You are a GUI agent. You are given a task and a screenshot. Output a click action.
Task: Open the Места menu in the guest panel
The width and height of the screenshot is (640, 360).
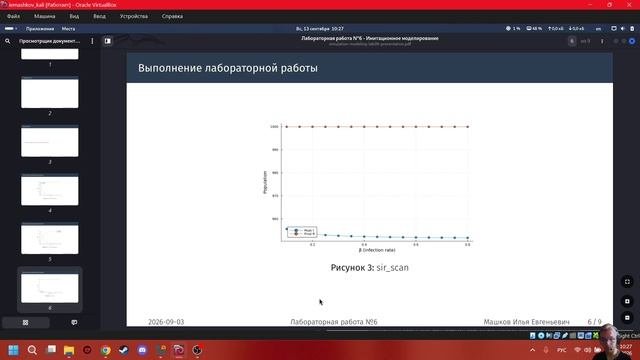click(68, 29)
